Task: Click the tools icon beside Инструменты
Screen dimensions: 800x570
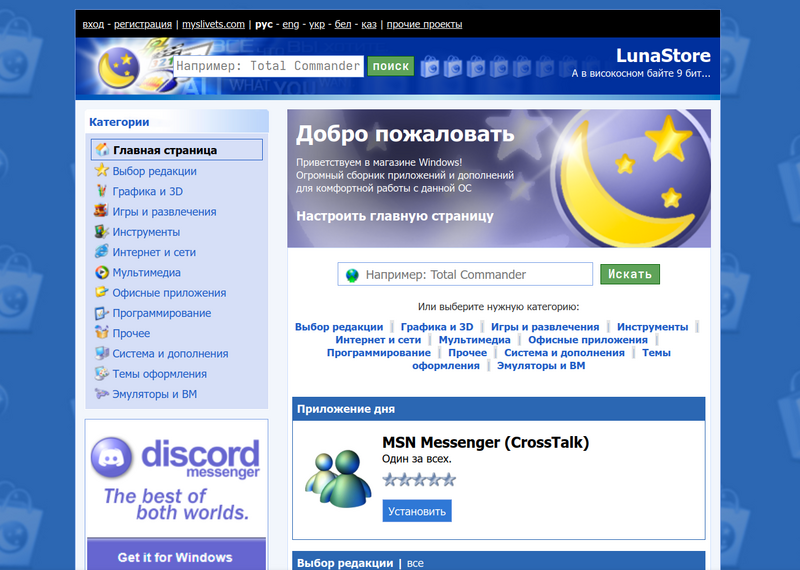Action: [102, 231]
